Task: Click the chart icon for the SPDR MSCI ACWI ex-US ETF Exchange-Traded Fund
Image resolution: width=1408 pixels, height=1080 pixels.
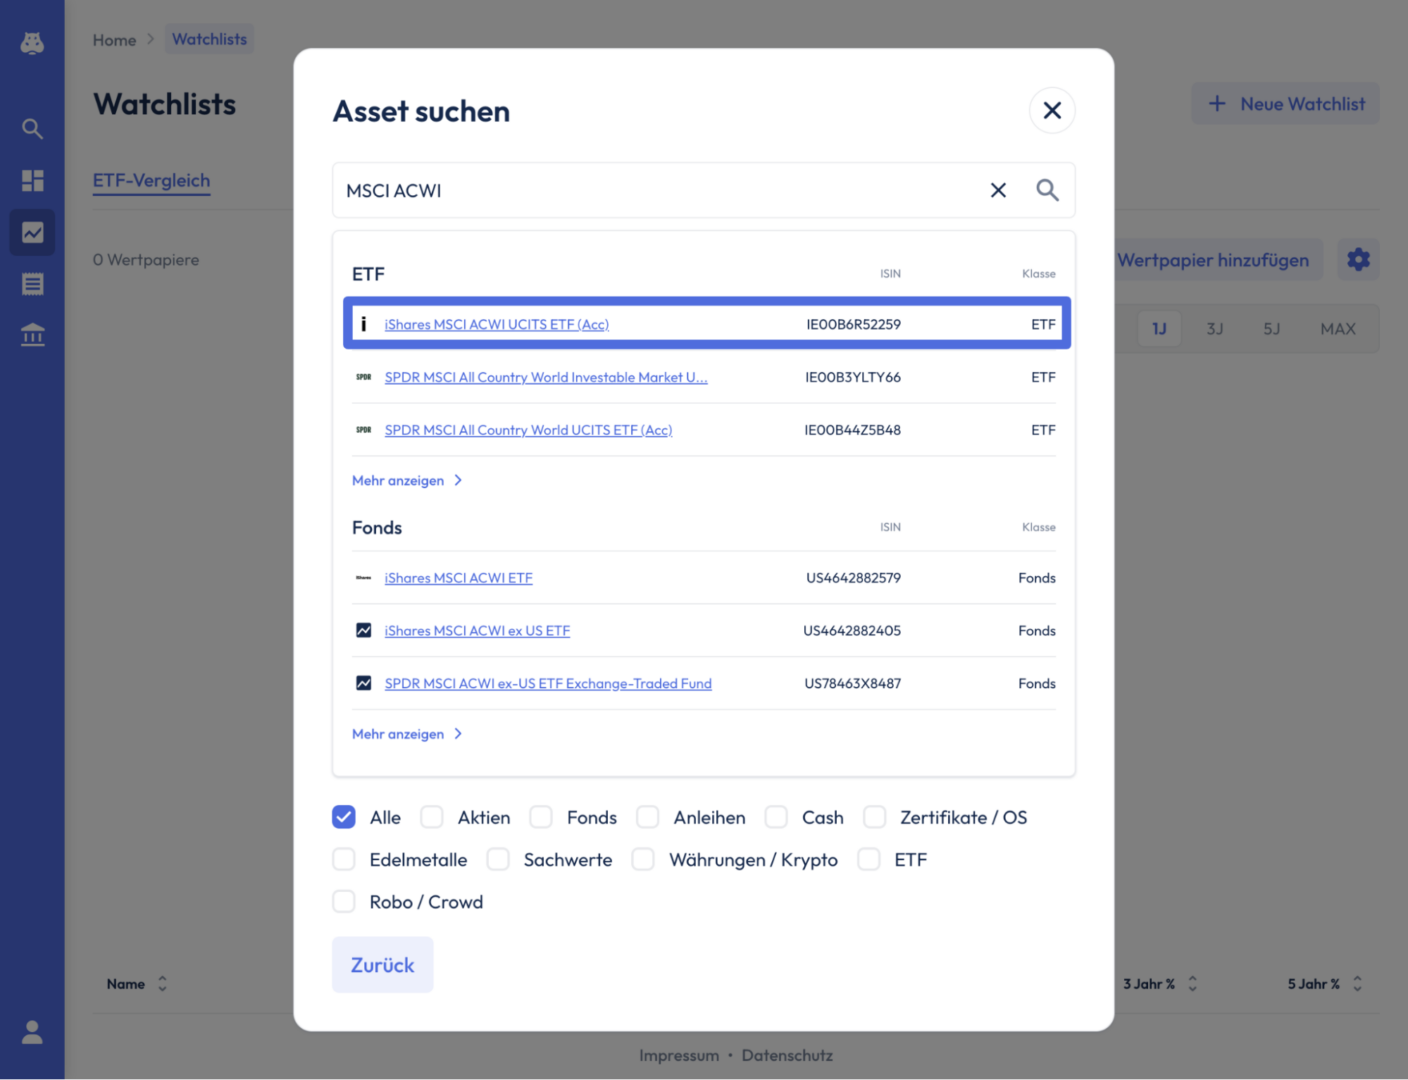Action: click(x=364, y=684)
